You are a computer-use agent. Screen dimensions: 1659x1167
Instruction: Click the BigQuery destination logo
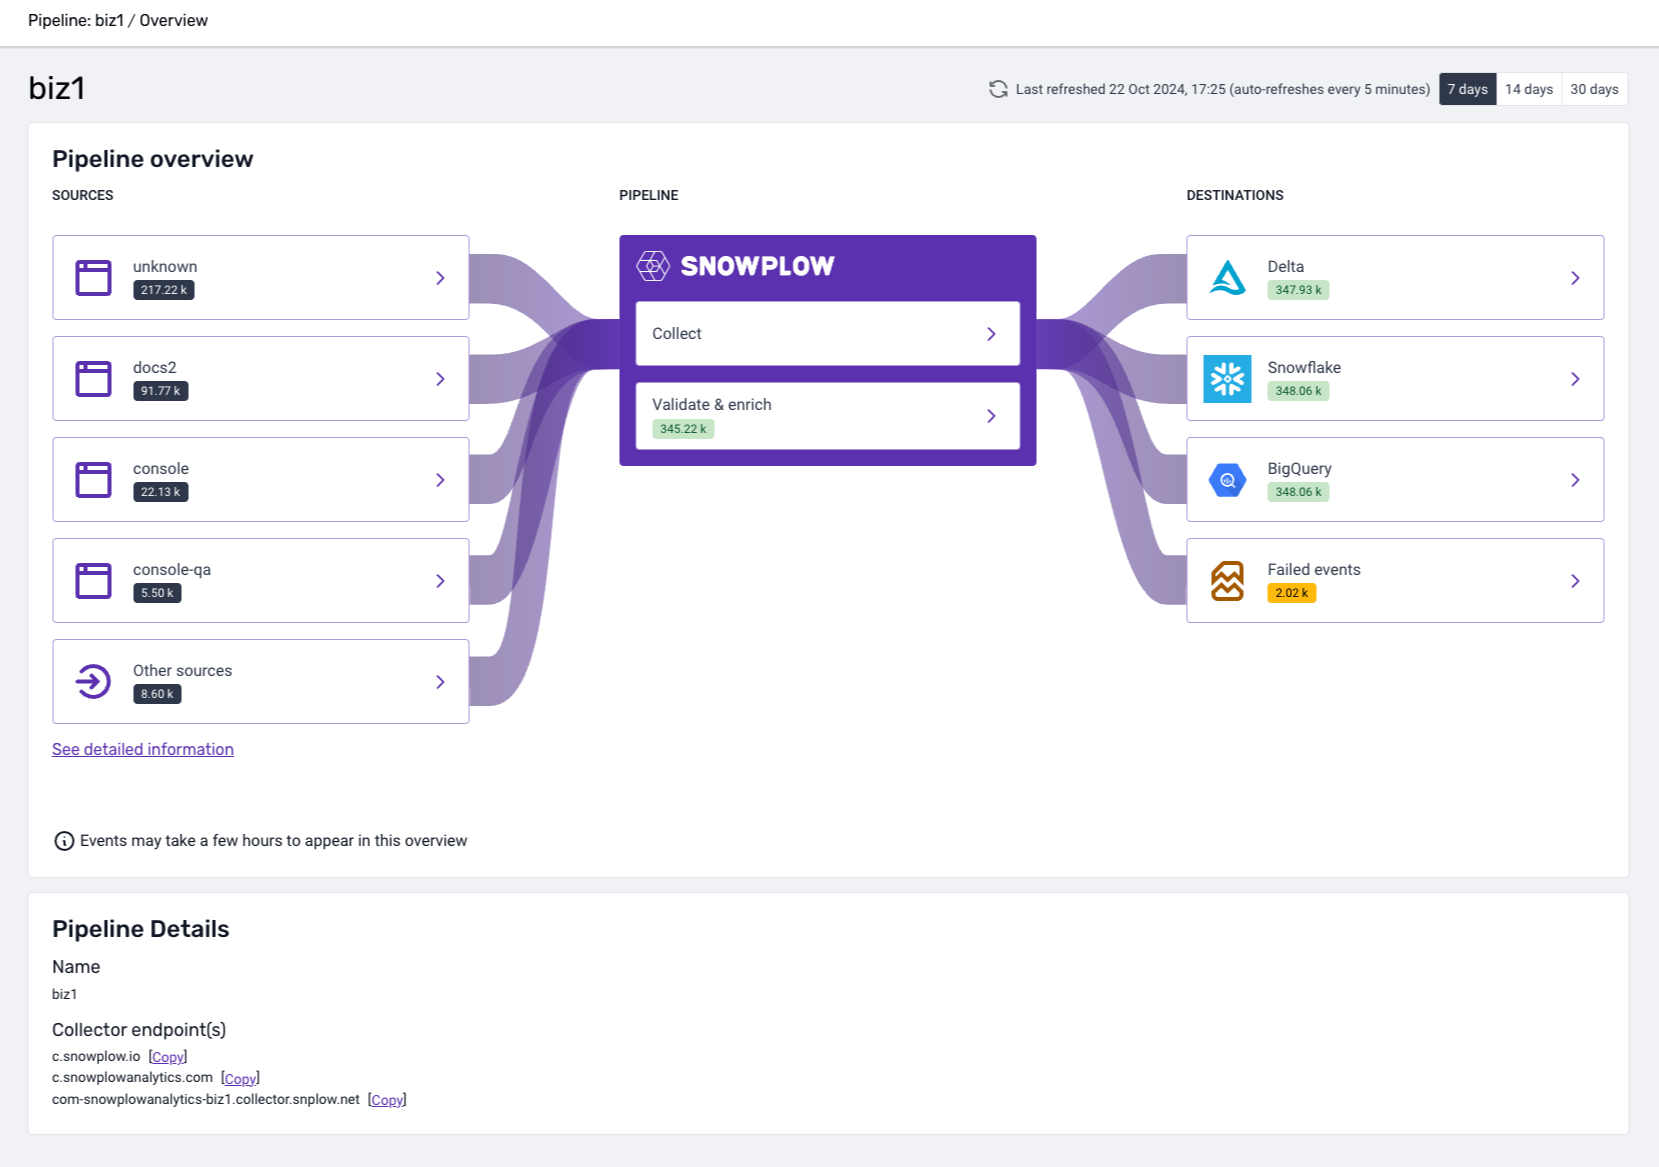pos(1228,480)
